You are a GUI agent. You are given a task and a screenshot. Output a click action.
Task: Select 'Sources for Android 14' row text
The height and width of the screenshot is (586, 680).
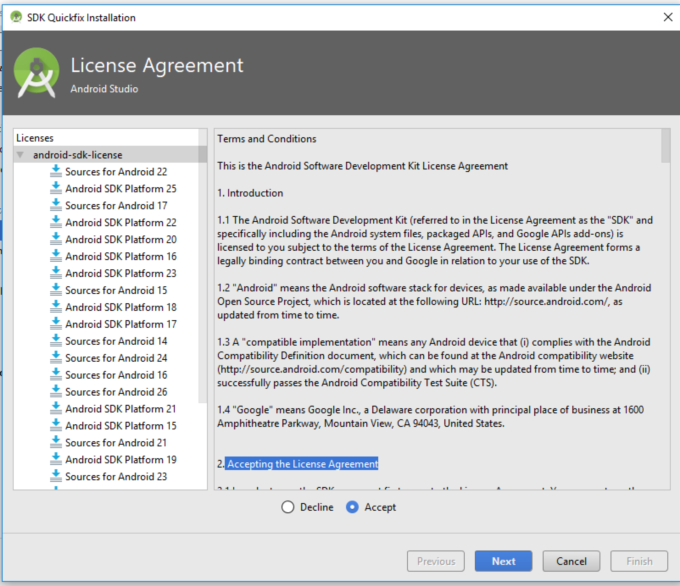(x=116, y=341)
